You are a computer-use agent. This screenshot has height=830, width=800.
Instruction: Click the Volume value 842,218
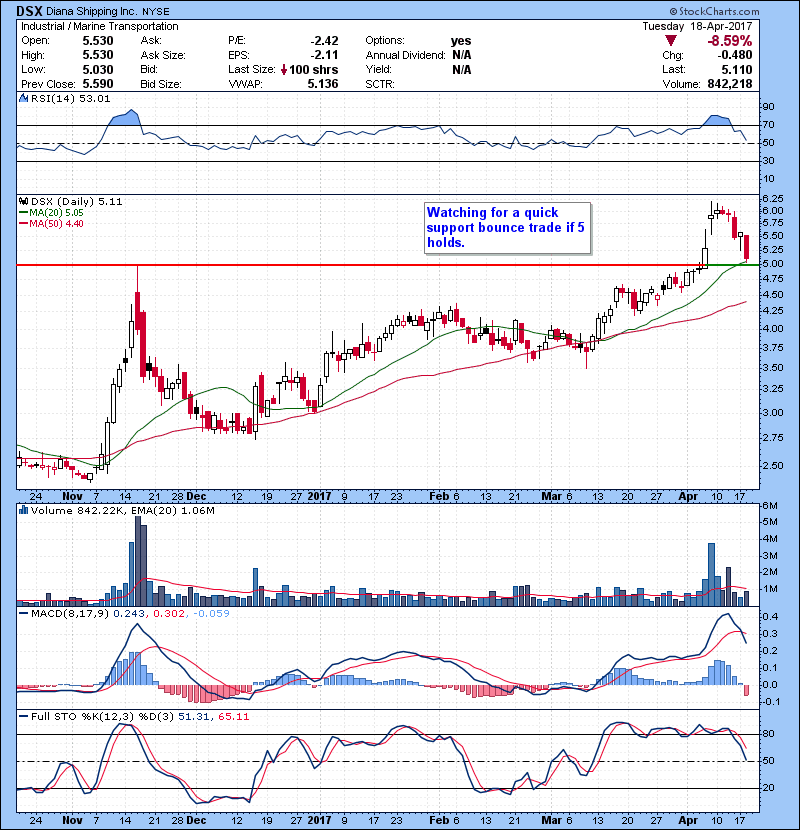point(730,84)
